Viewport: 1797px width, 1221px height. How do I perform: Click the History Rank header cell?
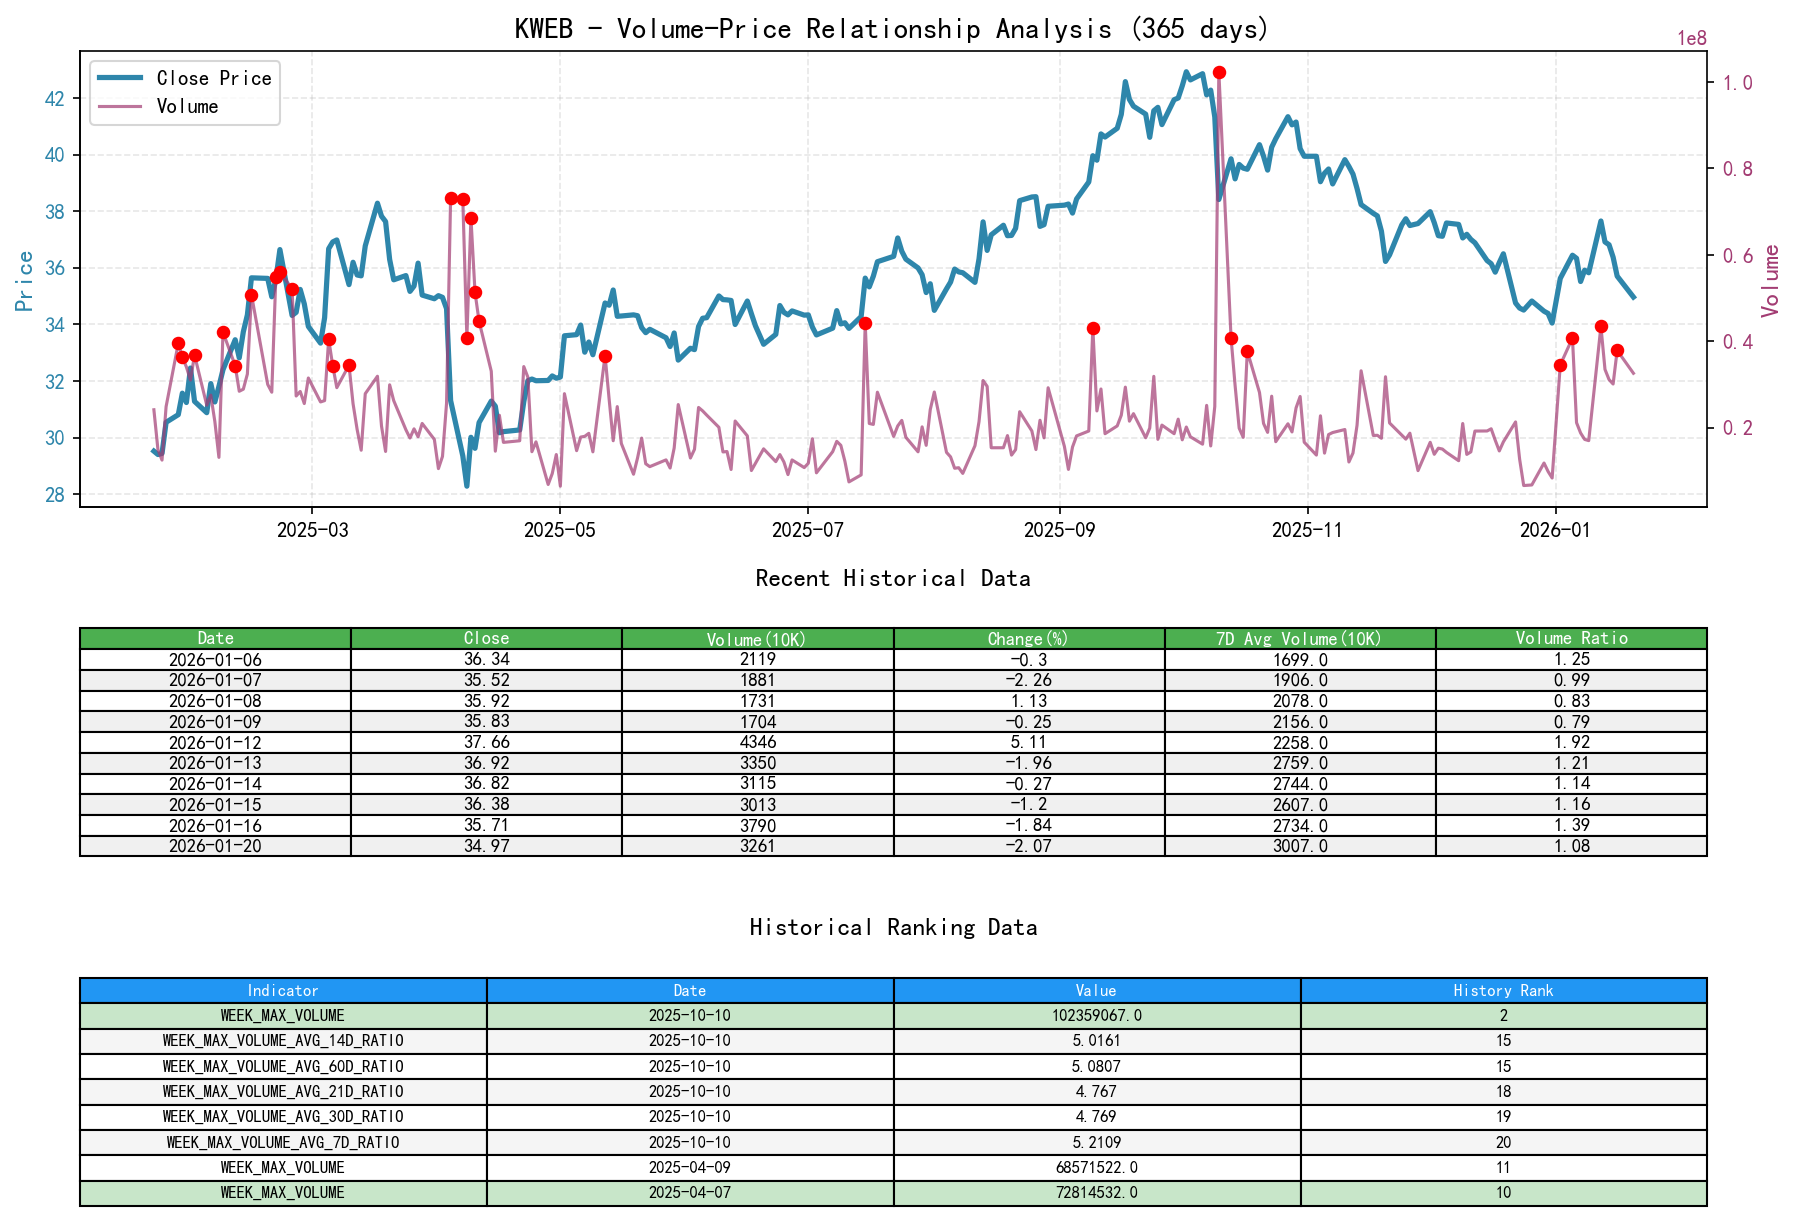pos(1501,990)
